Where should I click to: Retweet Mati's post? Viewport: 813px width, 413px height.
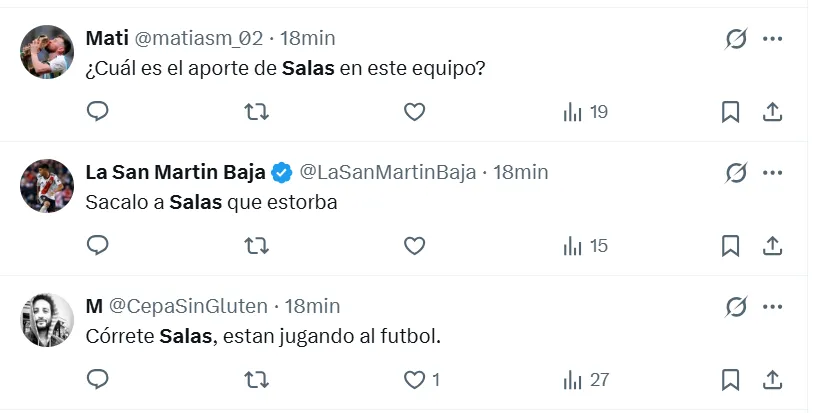256,112
